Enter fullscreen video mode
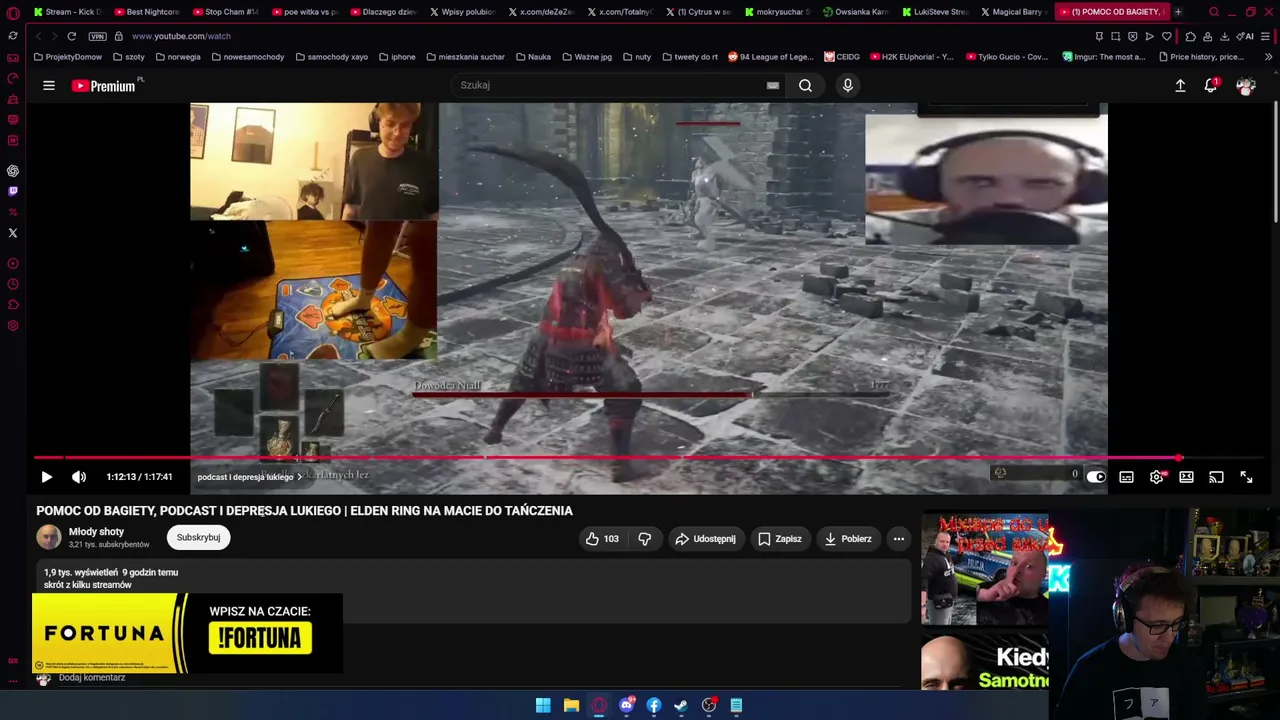1280x720 pixels. pyautogui.click(x=1246, y=477)
